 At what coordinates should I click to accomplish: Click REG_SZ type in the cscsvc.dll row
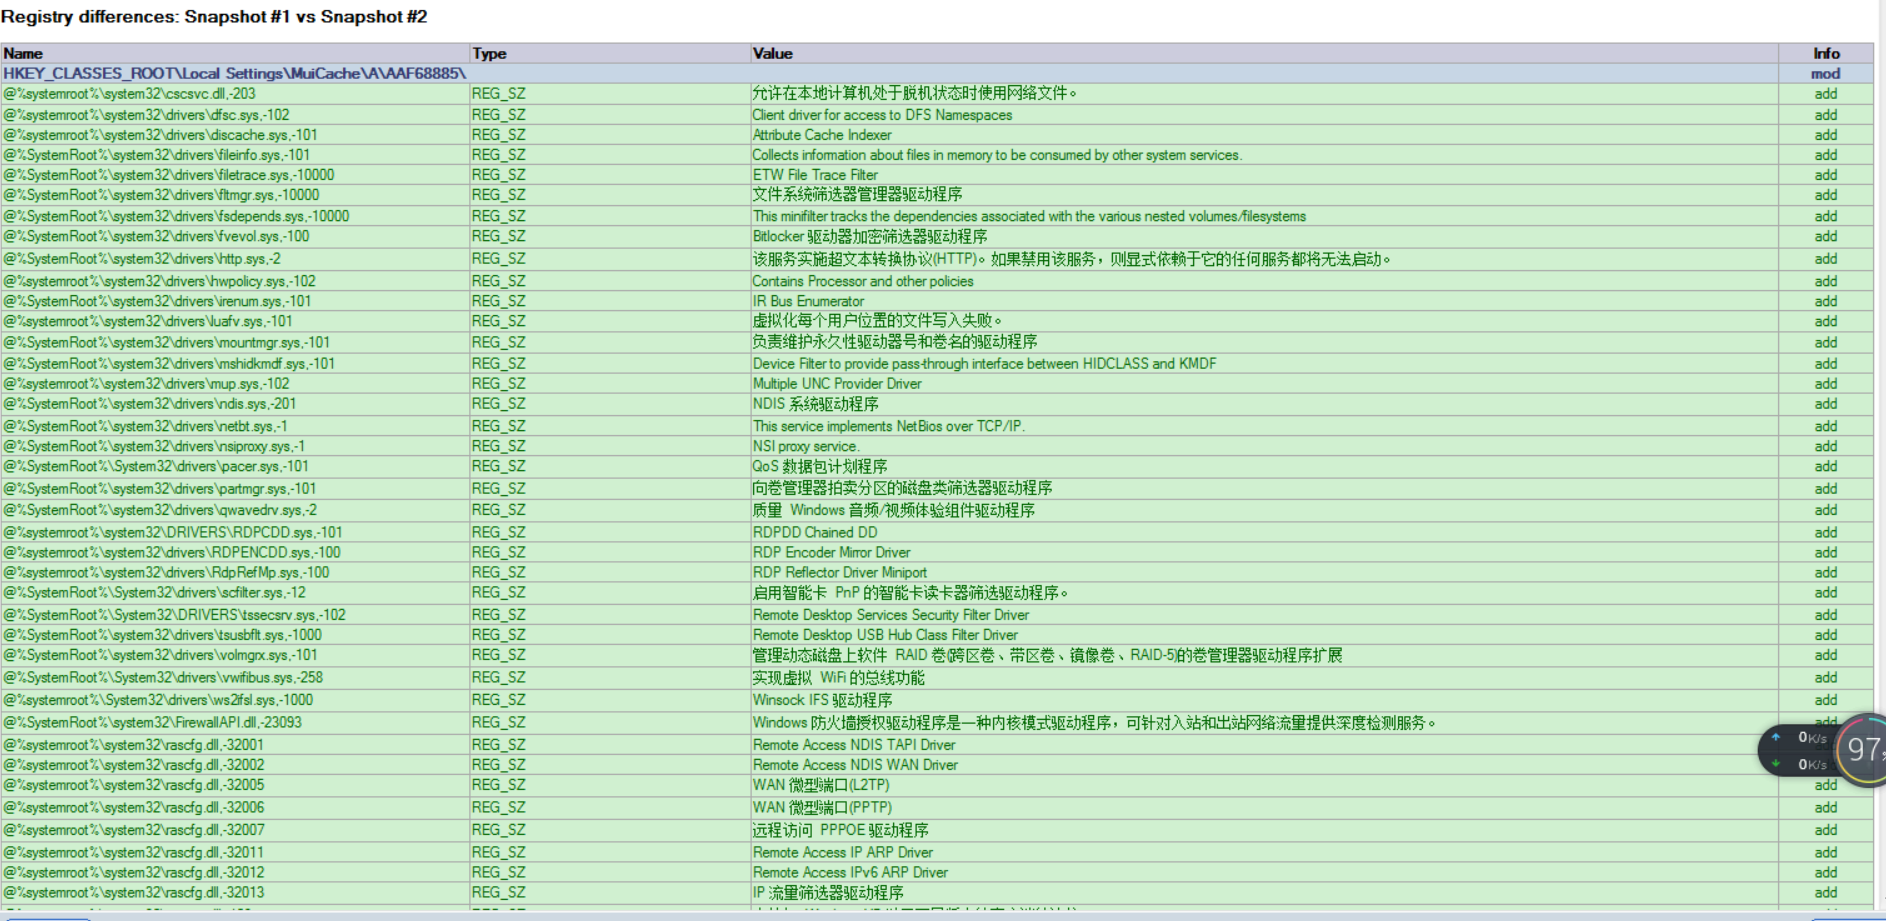click(499, 94)
